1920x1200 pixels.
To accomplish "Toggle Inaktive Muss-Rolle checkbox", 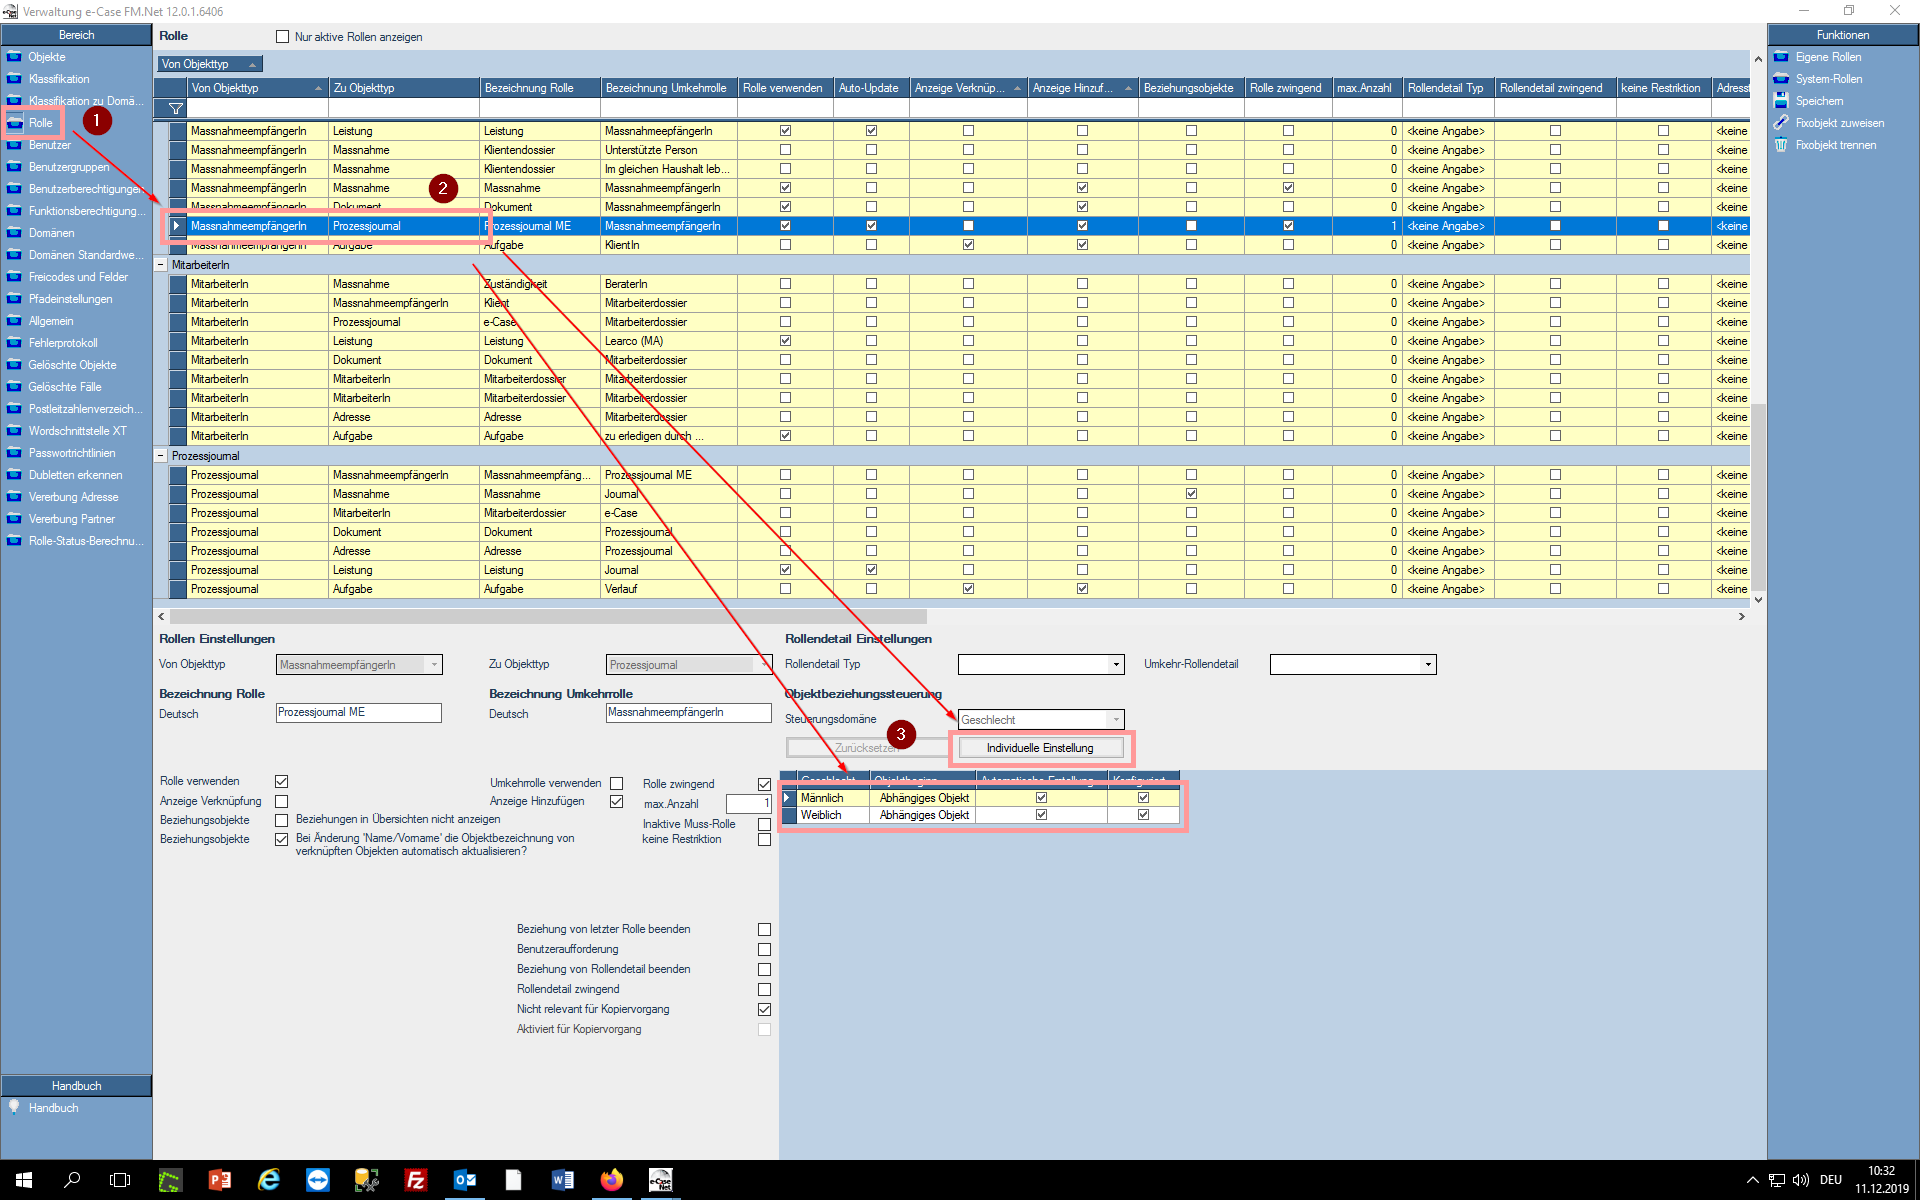I will coord(765,825).
